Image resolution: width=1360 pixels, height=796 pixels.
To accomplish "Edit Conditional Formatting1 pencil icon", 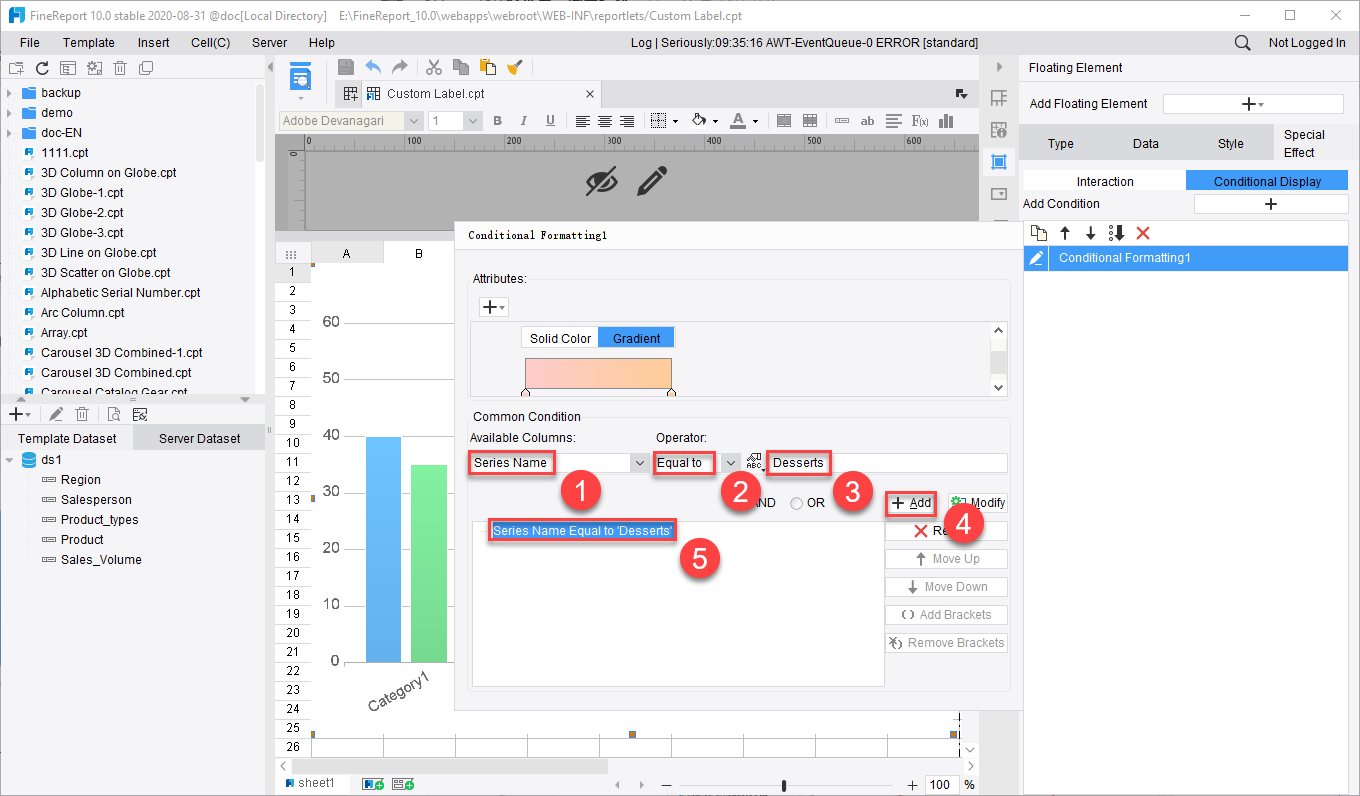I will coord(1037,258).
